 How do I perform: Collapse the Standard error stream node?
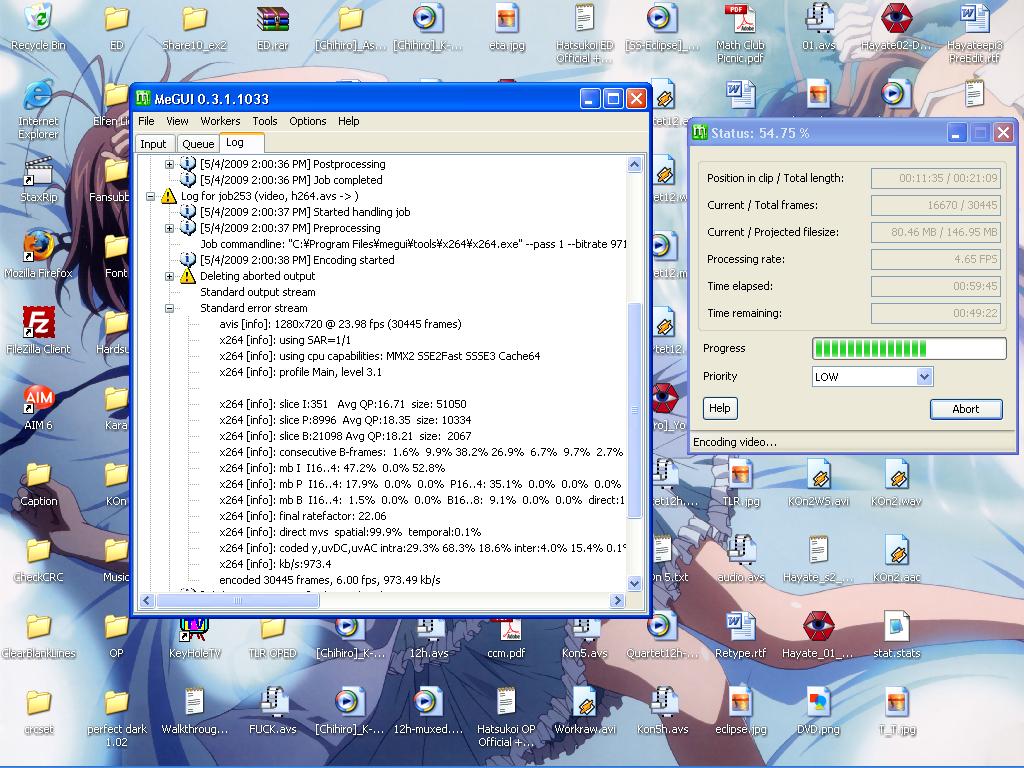169,308
